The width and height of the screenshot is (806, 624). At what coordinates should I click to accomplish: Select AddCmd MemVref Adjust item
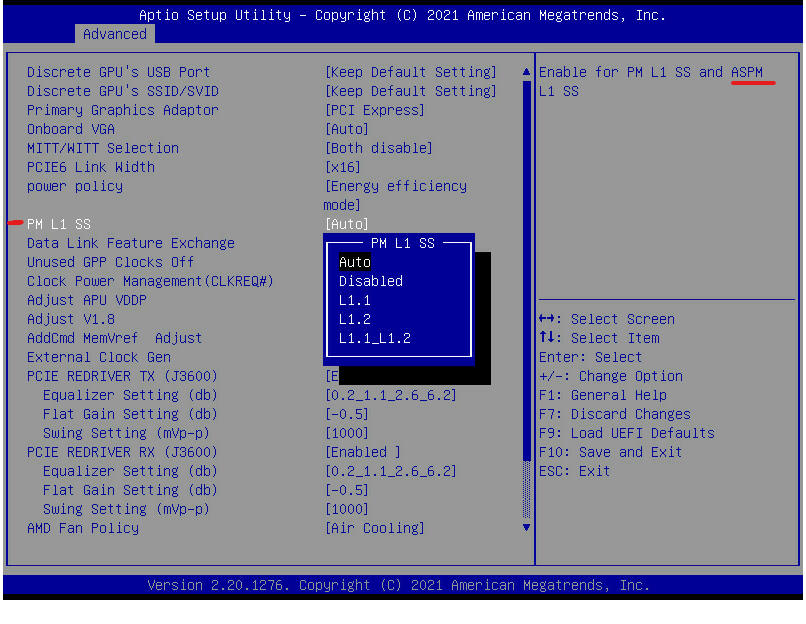pos(114,338)
